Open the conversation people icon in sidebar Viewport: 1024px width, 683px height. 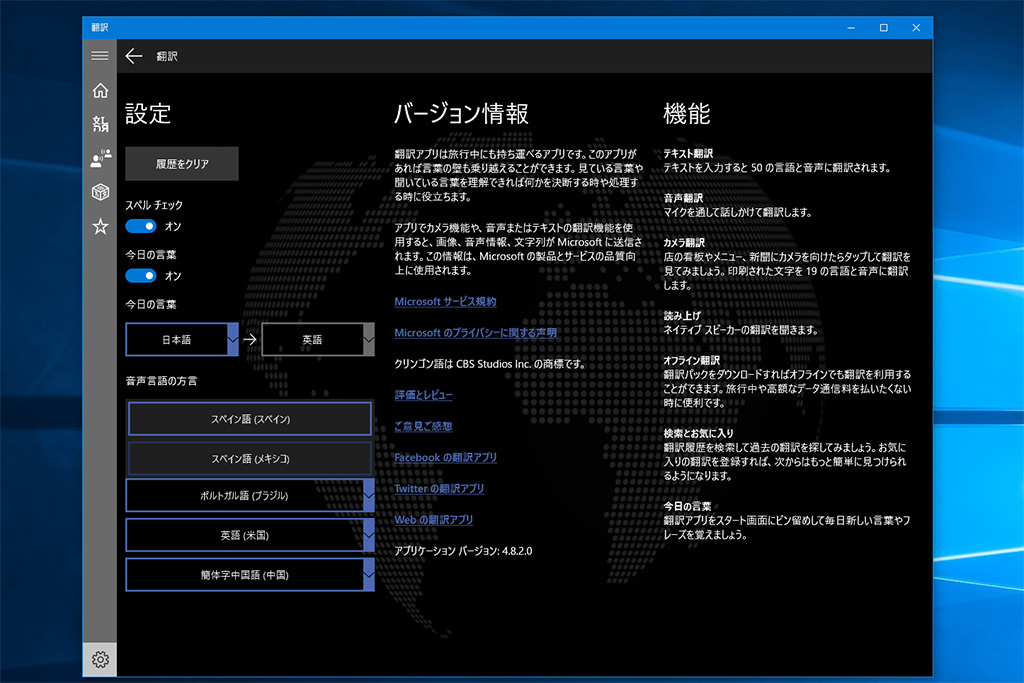coord(101,157)
